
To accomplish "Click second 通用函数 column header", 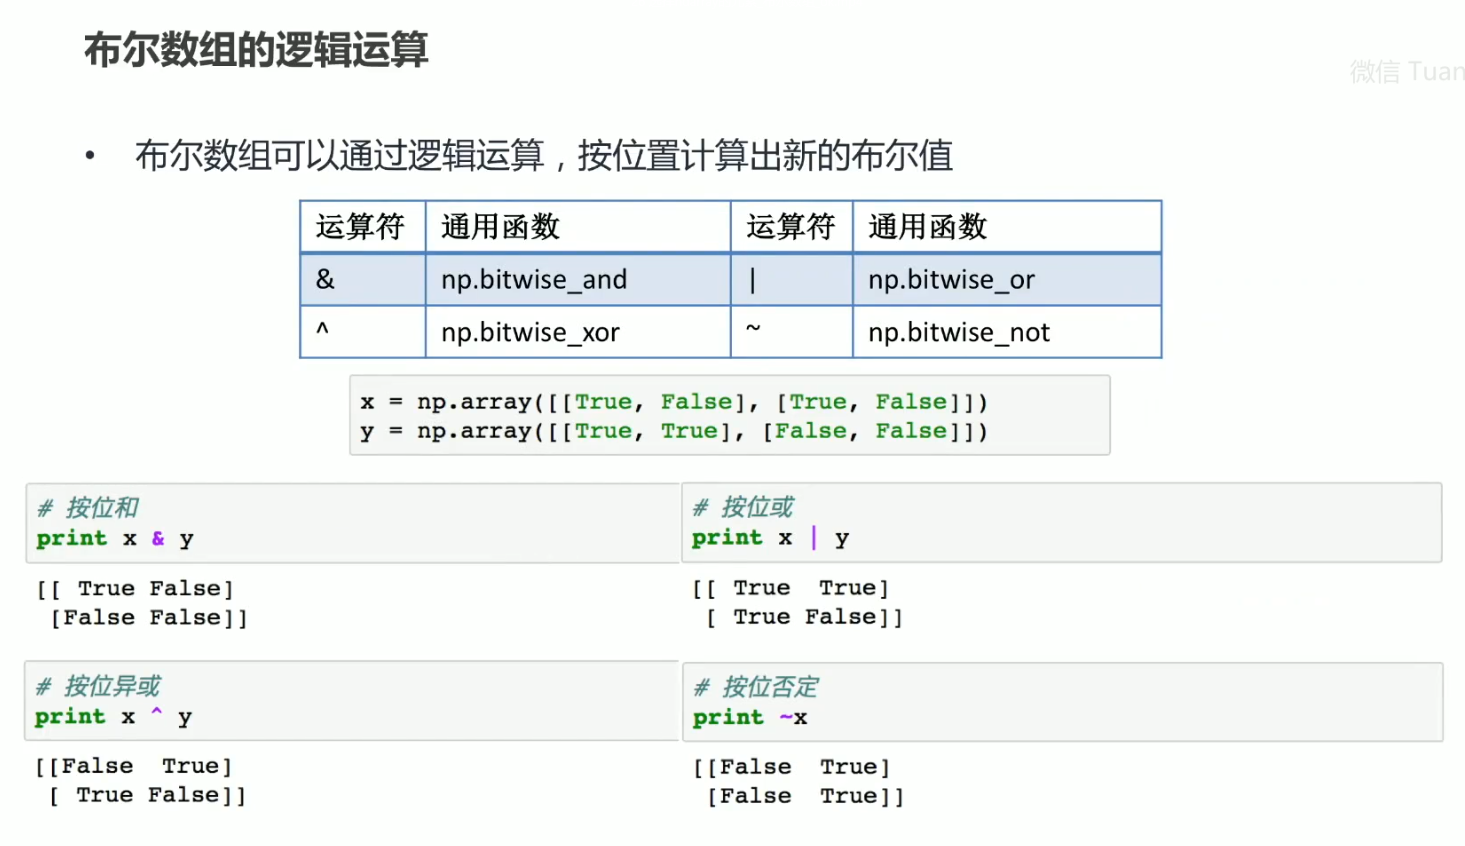I will (1007, 227).
